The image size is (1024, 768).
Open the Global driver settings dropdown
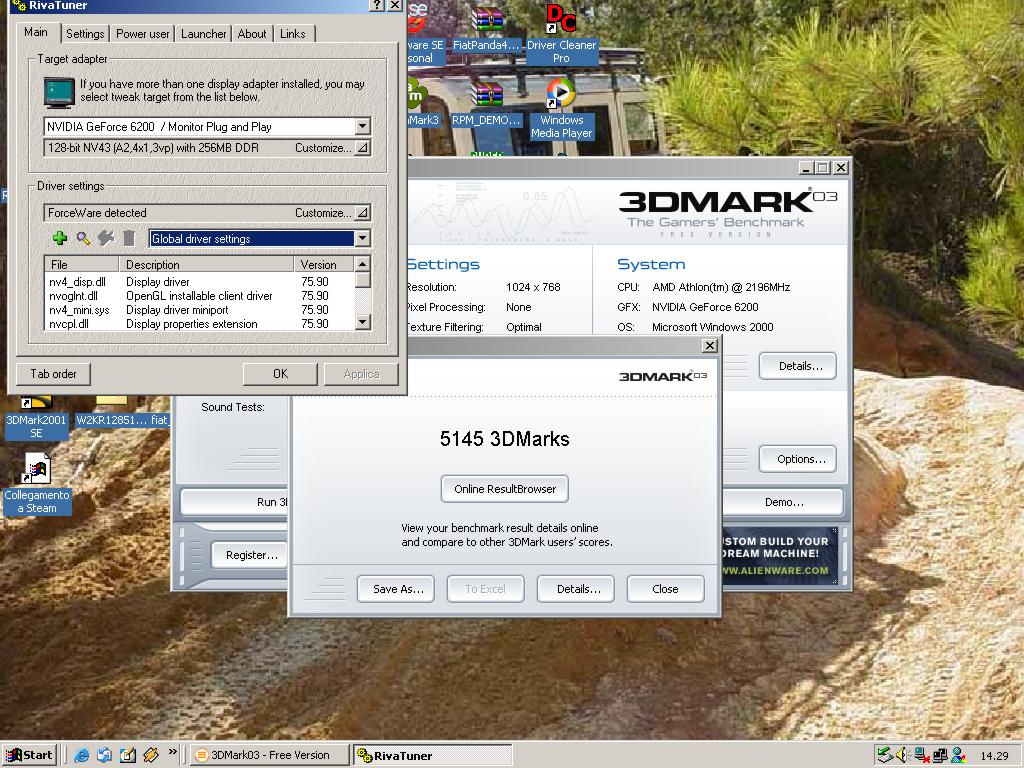pos(362,238)
